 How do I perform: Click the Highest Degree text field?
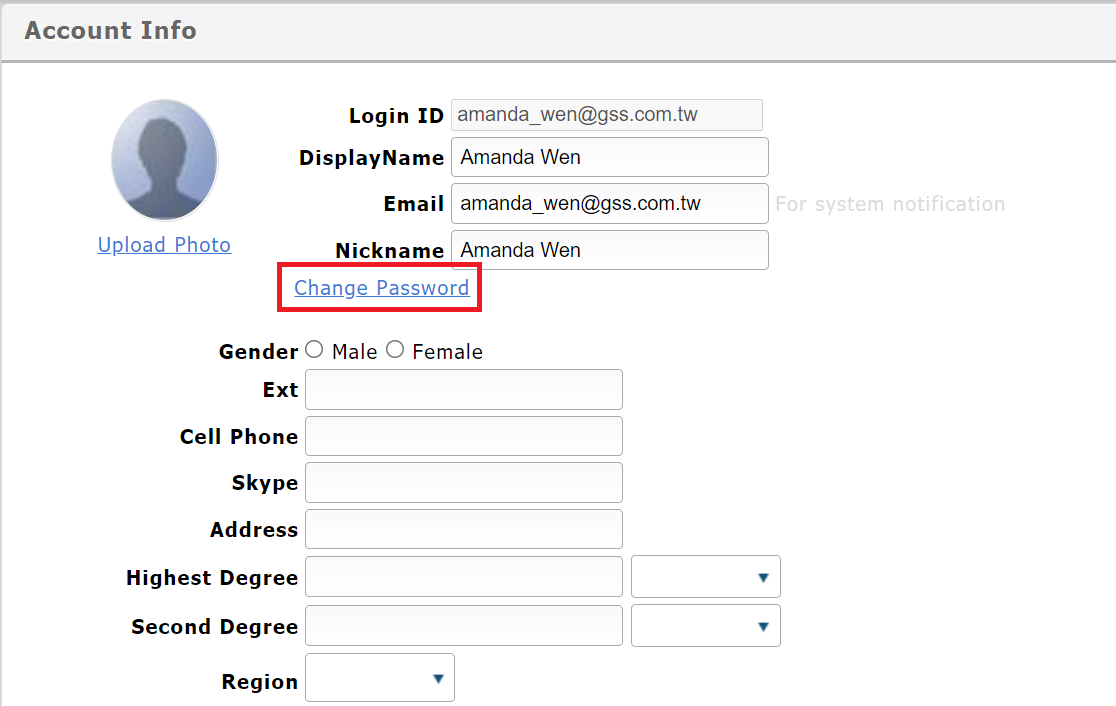pyautogui.click(x=463, y=577)
